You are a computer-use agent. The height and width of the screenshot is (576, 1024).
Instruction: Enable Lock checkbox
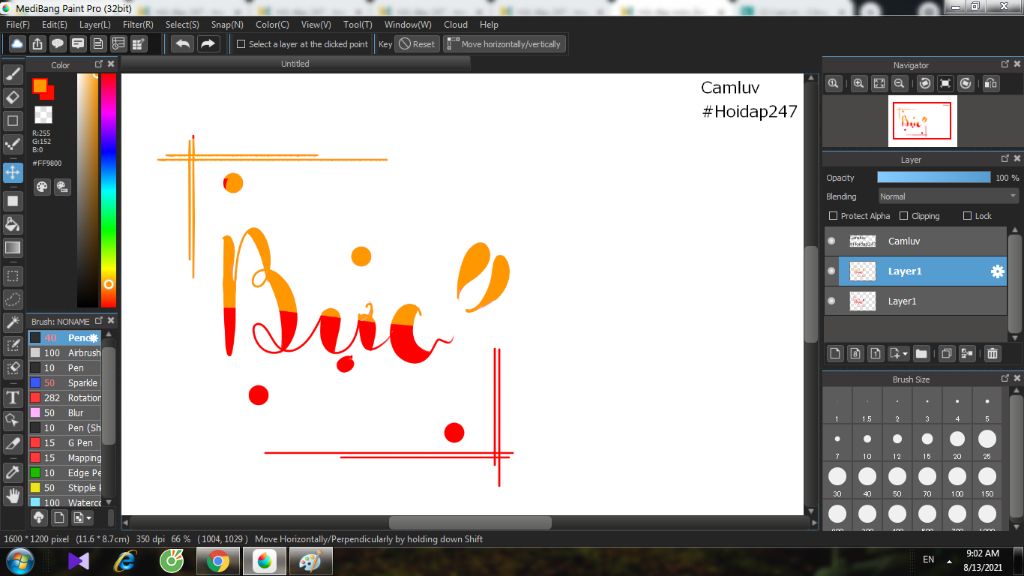967,216
